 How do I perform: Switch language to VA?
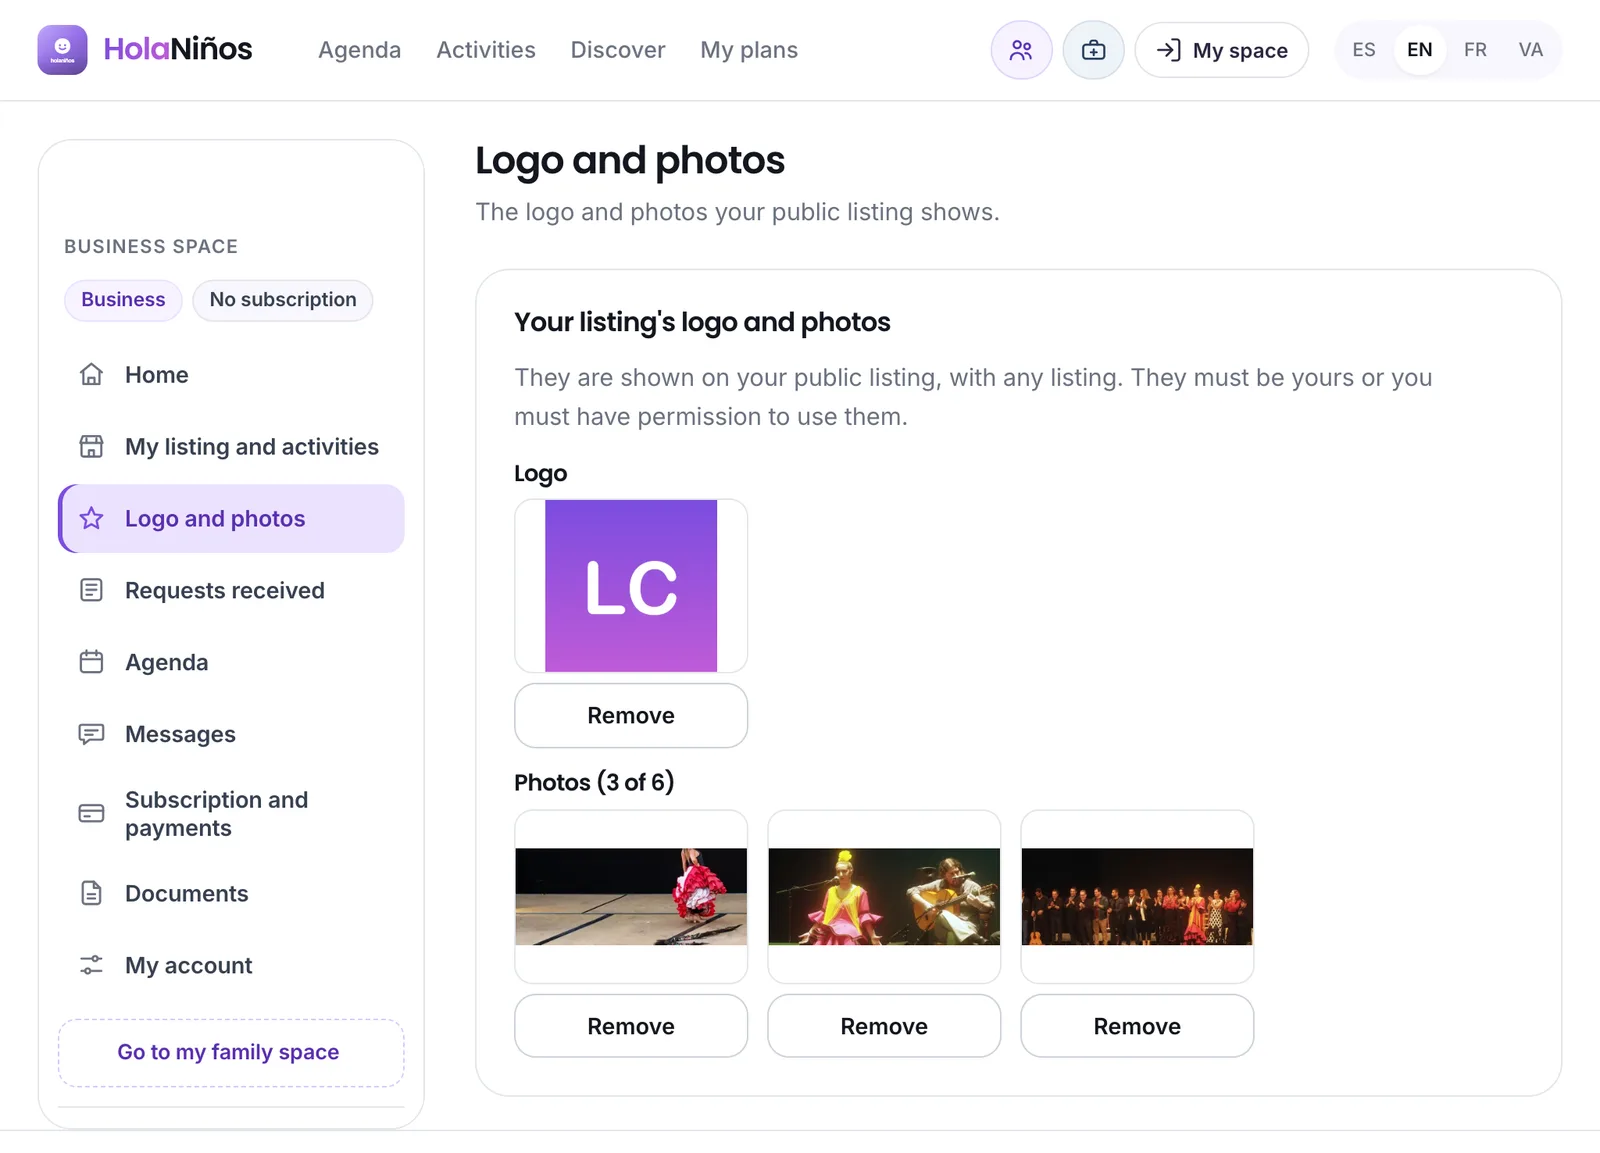1531,50
